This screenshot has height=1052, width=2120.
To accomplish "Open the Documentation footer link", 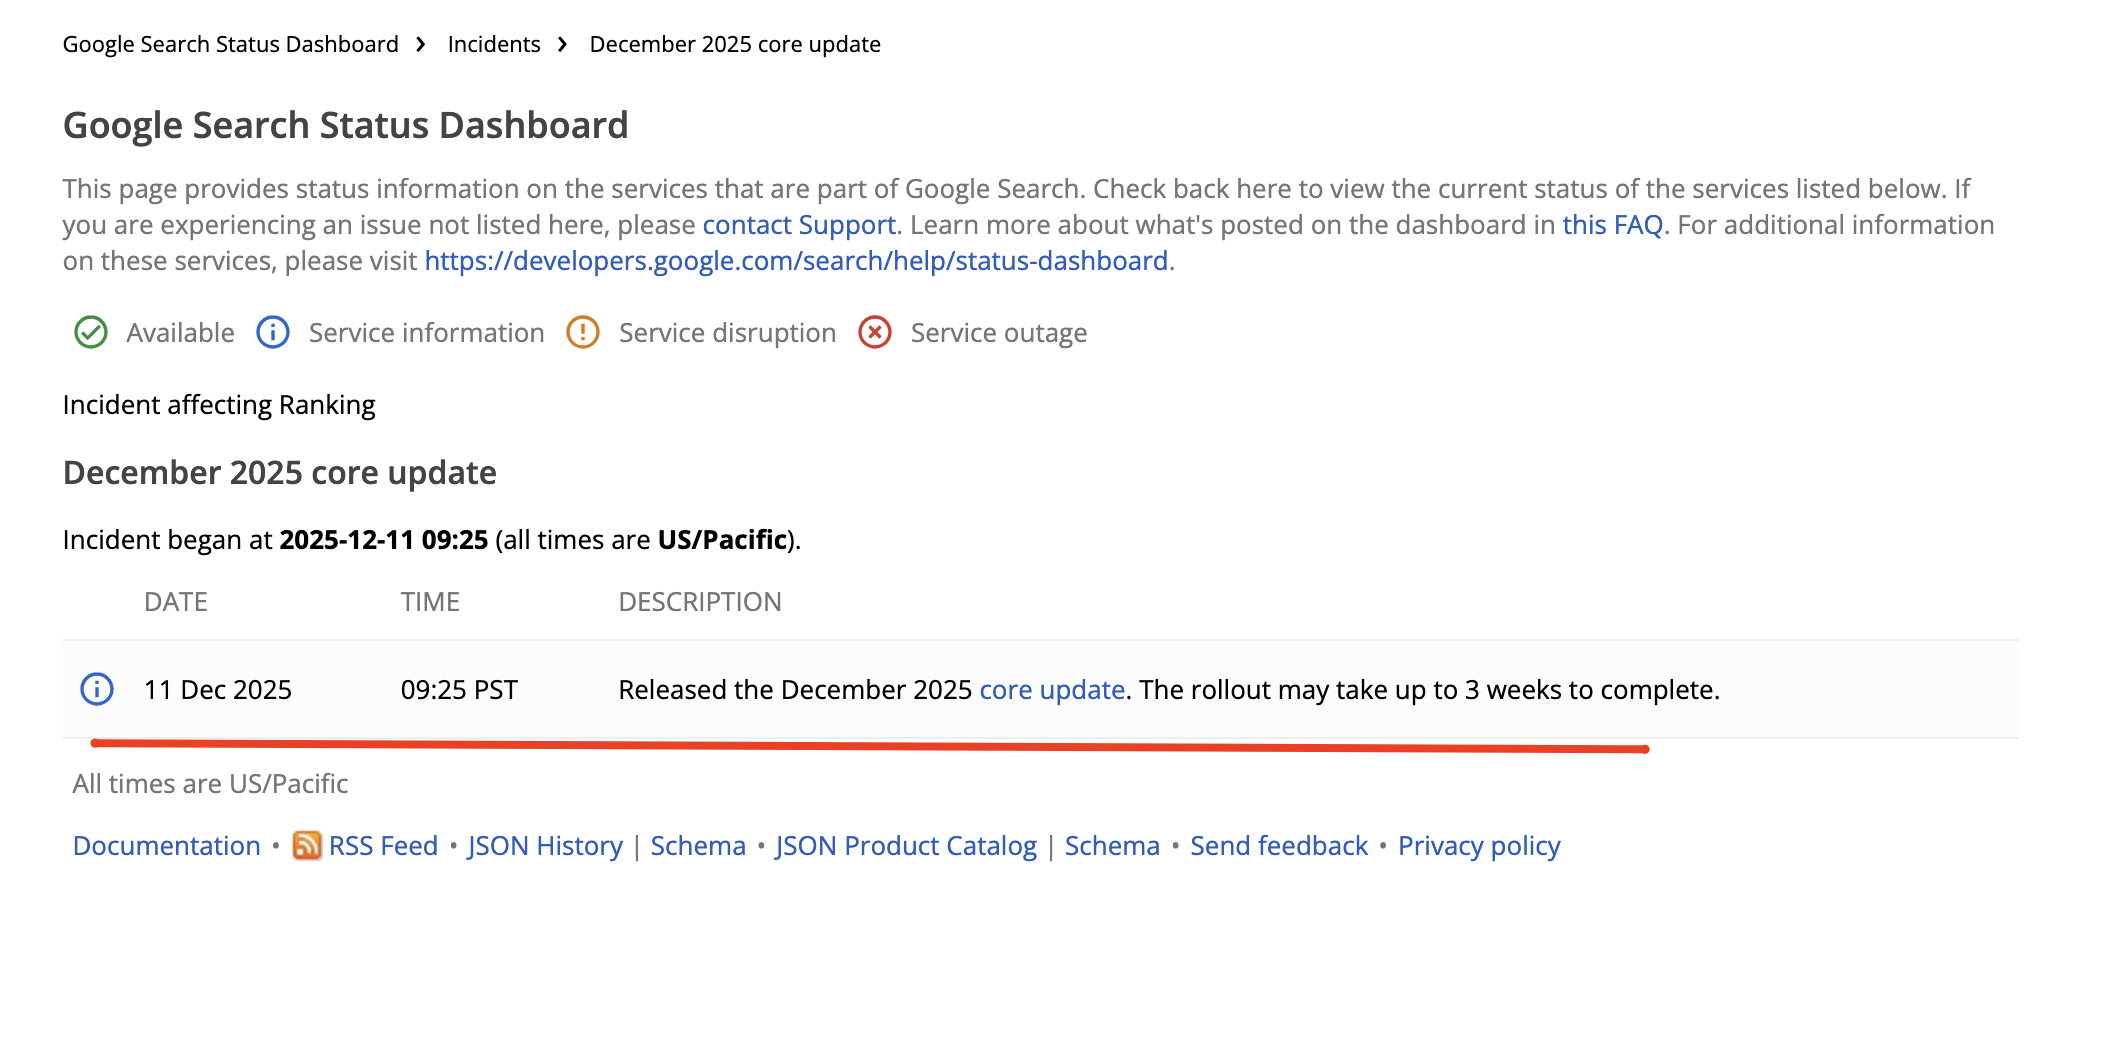I will coord(167,846).
